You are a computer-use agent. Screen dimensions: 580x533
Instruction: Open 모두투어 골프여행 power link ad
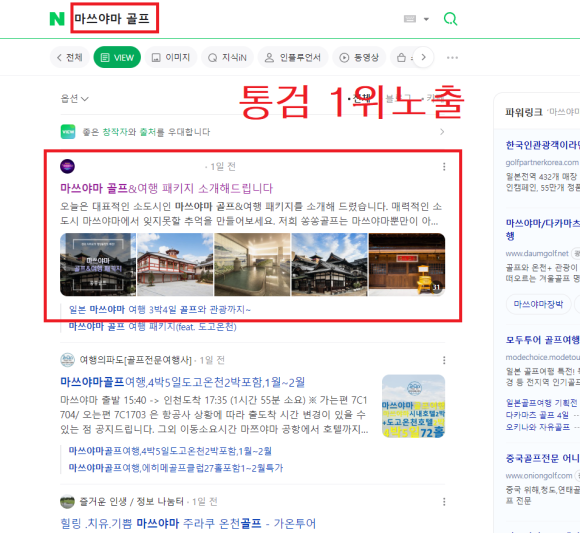click(543, 340)
